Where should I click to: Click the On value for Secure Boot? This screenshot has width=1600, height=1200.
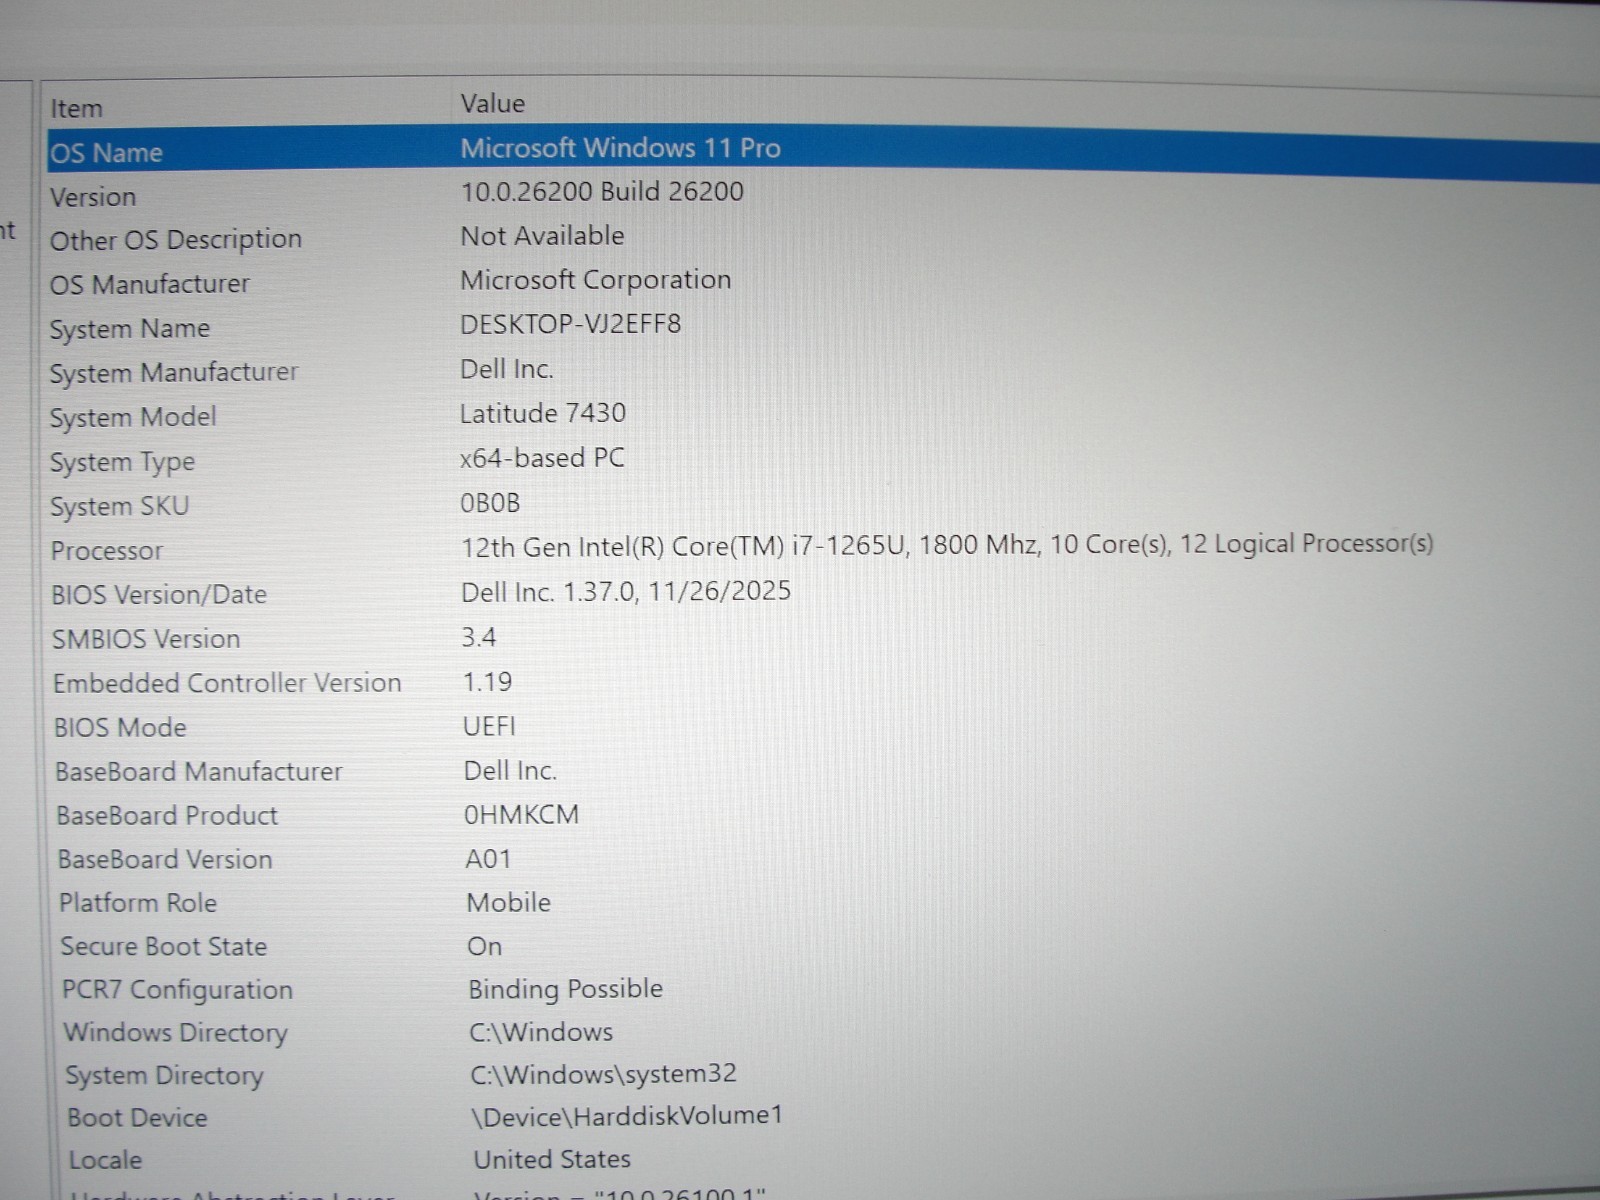(484, 946)
